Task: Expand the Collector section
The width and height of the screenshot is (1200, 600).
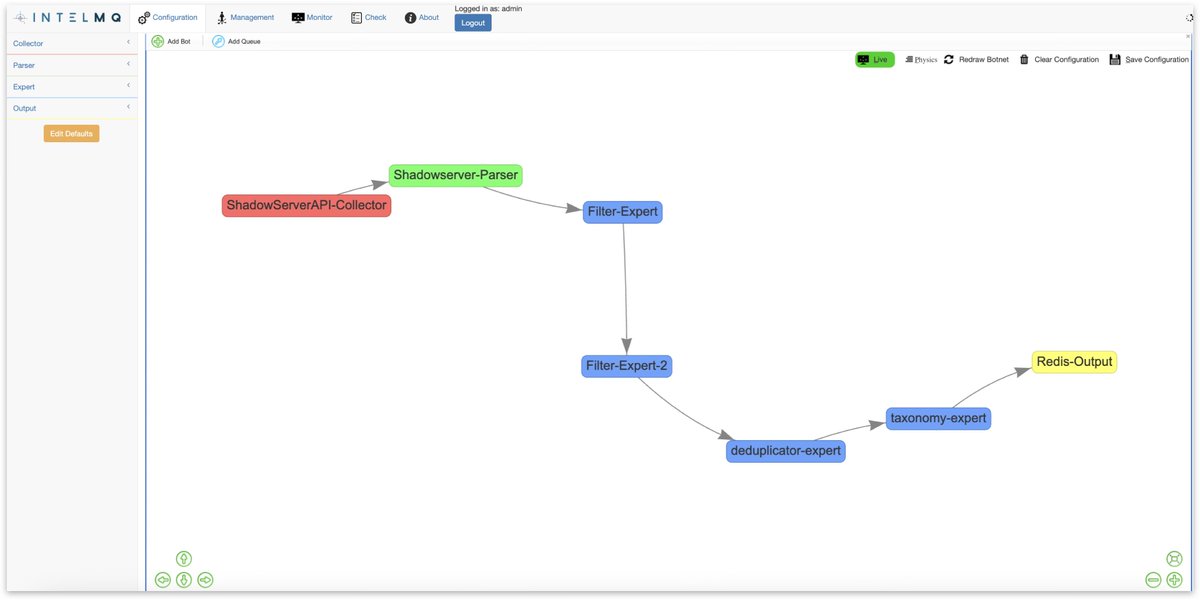Action: pos(72,43)
